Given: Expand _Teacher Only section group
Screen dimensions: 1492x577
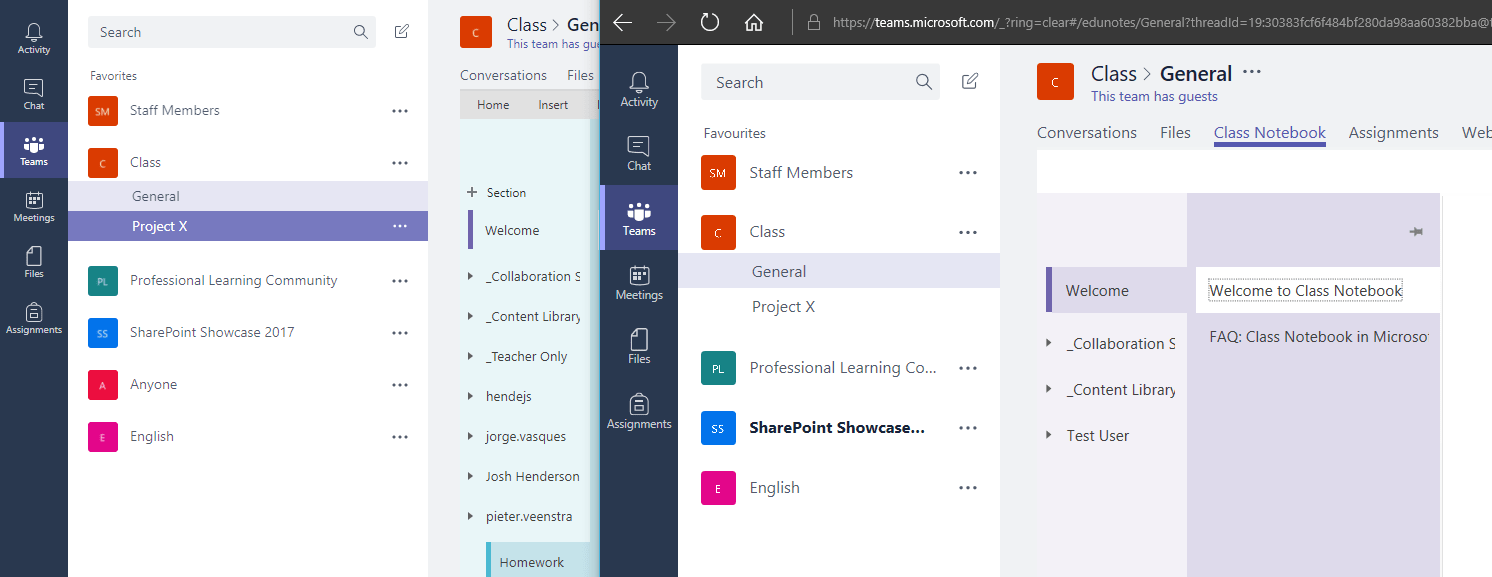Looking at the screenshot, I should pos(471,356).
